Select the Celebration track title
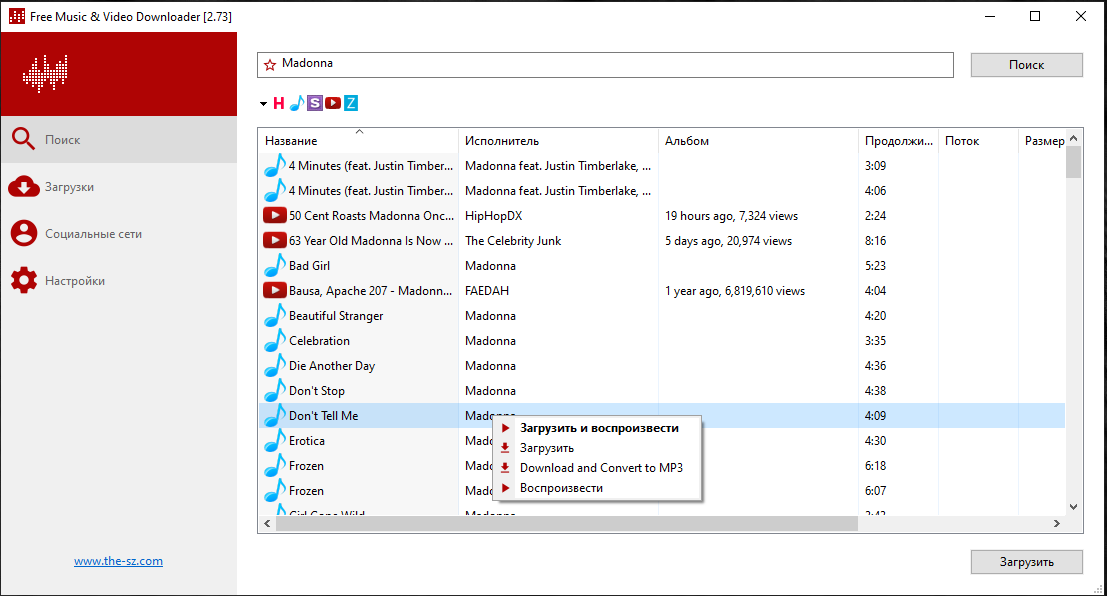Viewport: 1107px width, 596px height. [x=319, y=340]
